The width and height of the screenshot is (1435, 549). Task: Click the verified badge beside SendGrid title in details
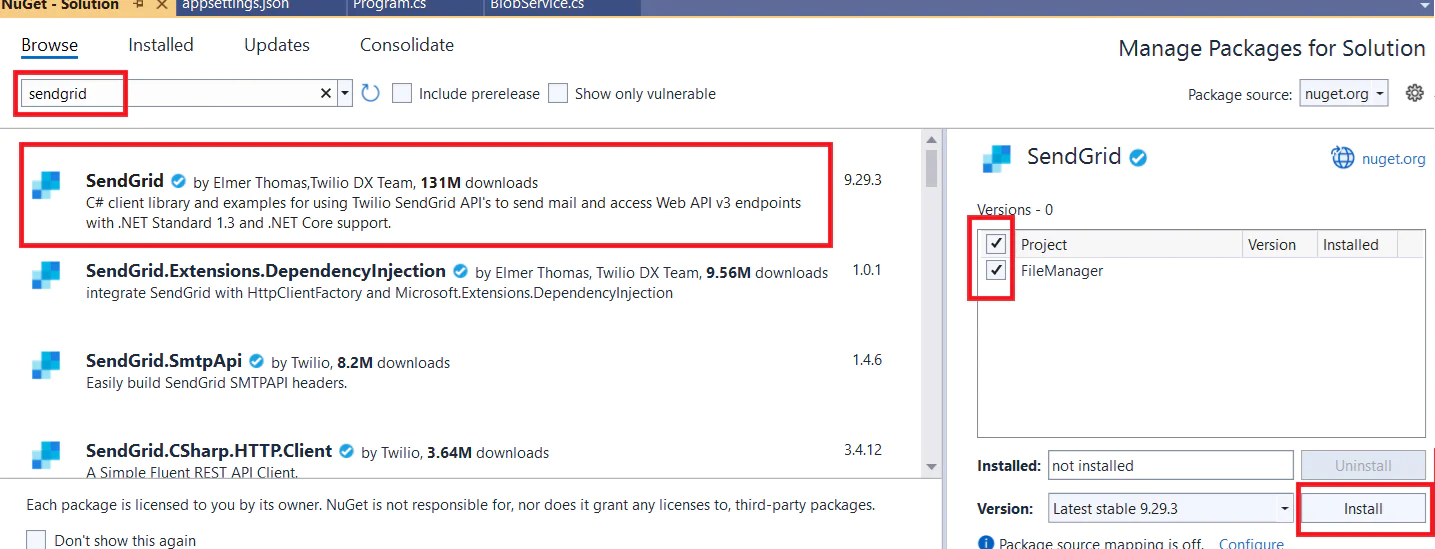[1138, 157]
